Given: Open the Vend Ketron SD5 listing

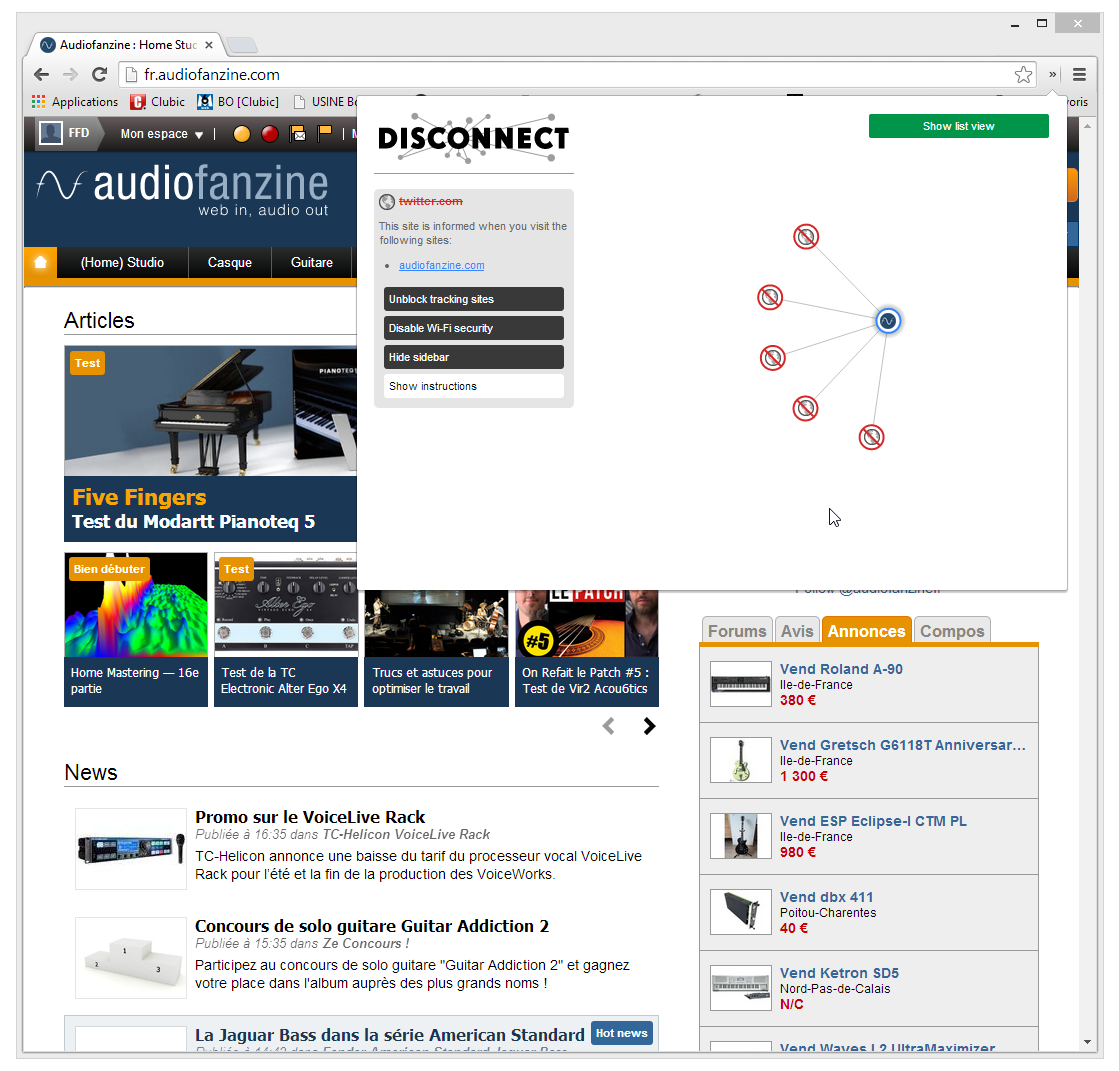Looking at the screenshot, I should 839,973.
